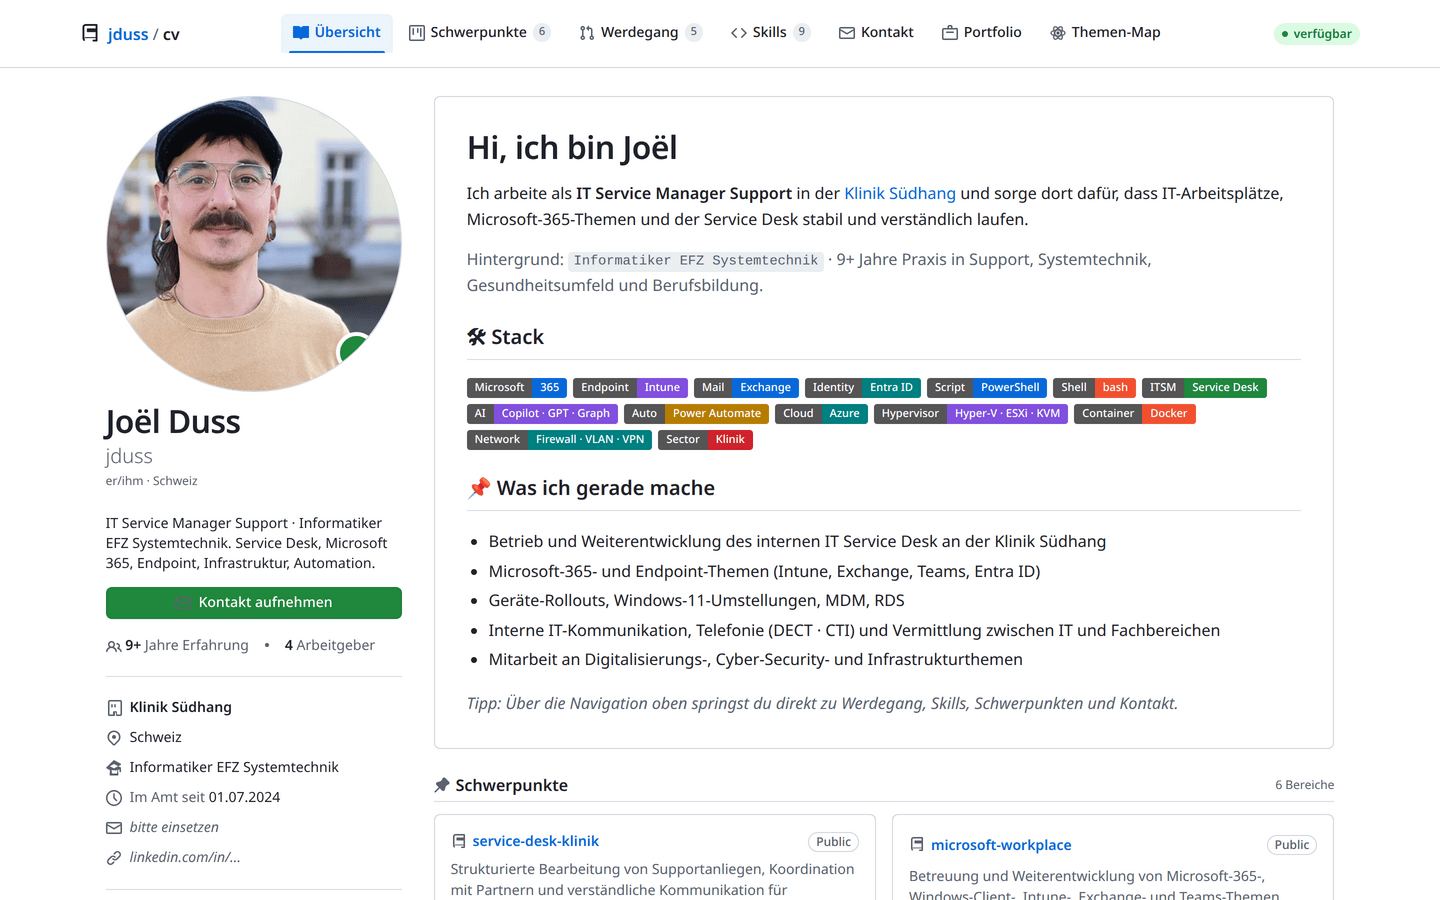Click the Informatiker EFZ Systemtechnik code label
1440x900 pixels.
pos(696,260)
